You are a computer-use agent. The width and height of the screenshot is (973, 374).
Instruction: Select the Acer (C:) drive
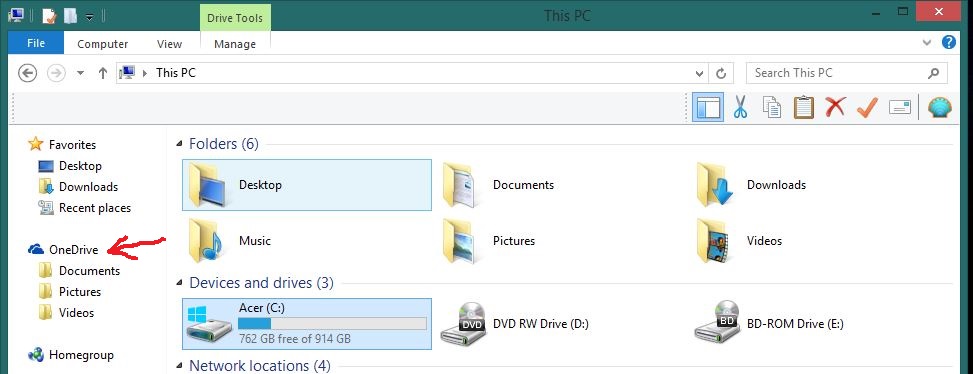coord(307,323)
